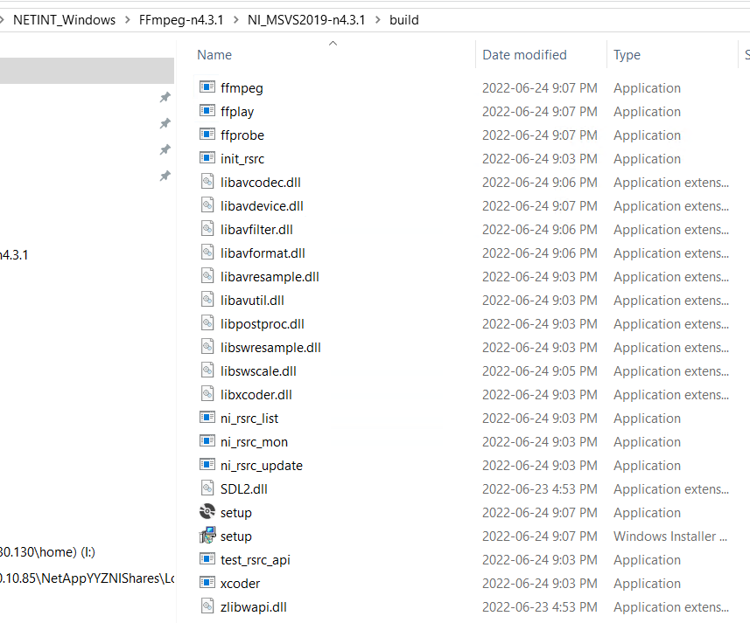750x623 pixels.
Task: Select the ni_rsrc_mon file name
Action: pos(254,442)
